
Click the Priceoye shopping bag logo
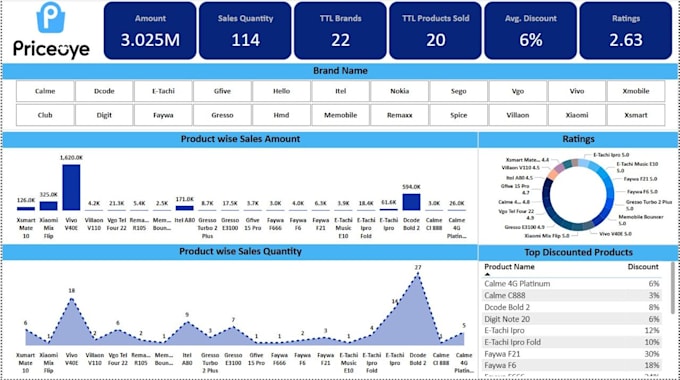51,18
